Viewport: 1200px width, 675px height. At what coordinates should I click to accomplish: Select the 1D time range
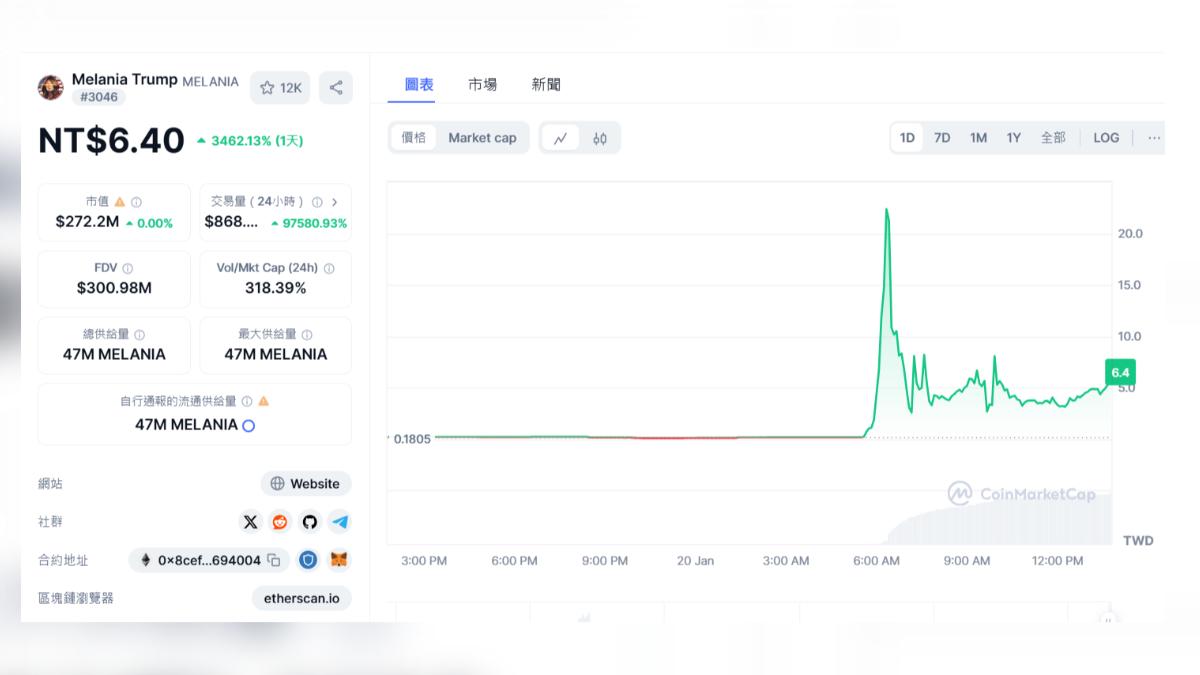pyautogui.click(x=907, y=138)
